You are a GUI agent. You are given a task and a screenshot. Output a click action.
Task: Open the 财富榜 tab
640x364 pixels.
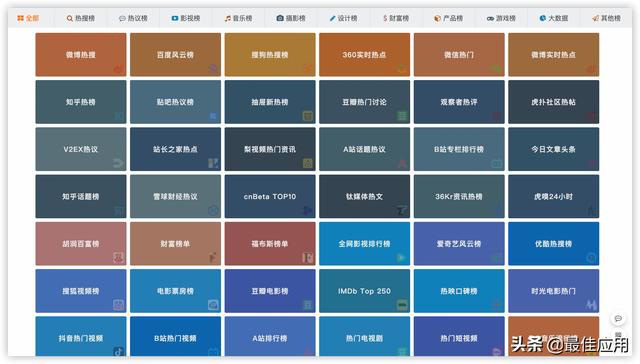pyautogui.click(x=396, y=18)
